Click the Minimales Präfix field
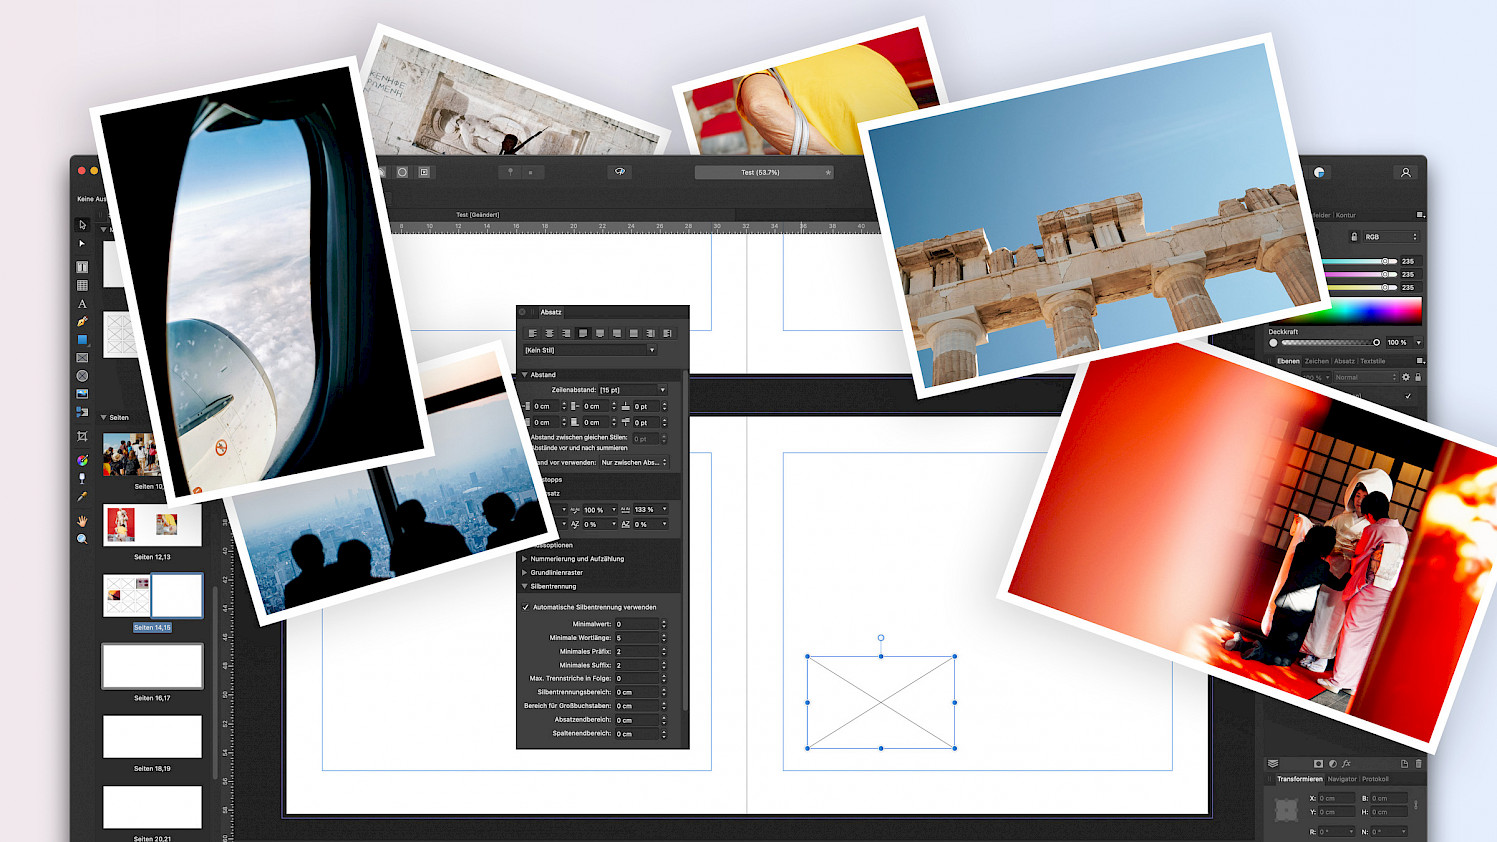This screenshot has height=842, width=1497. (637, 652)
